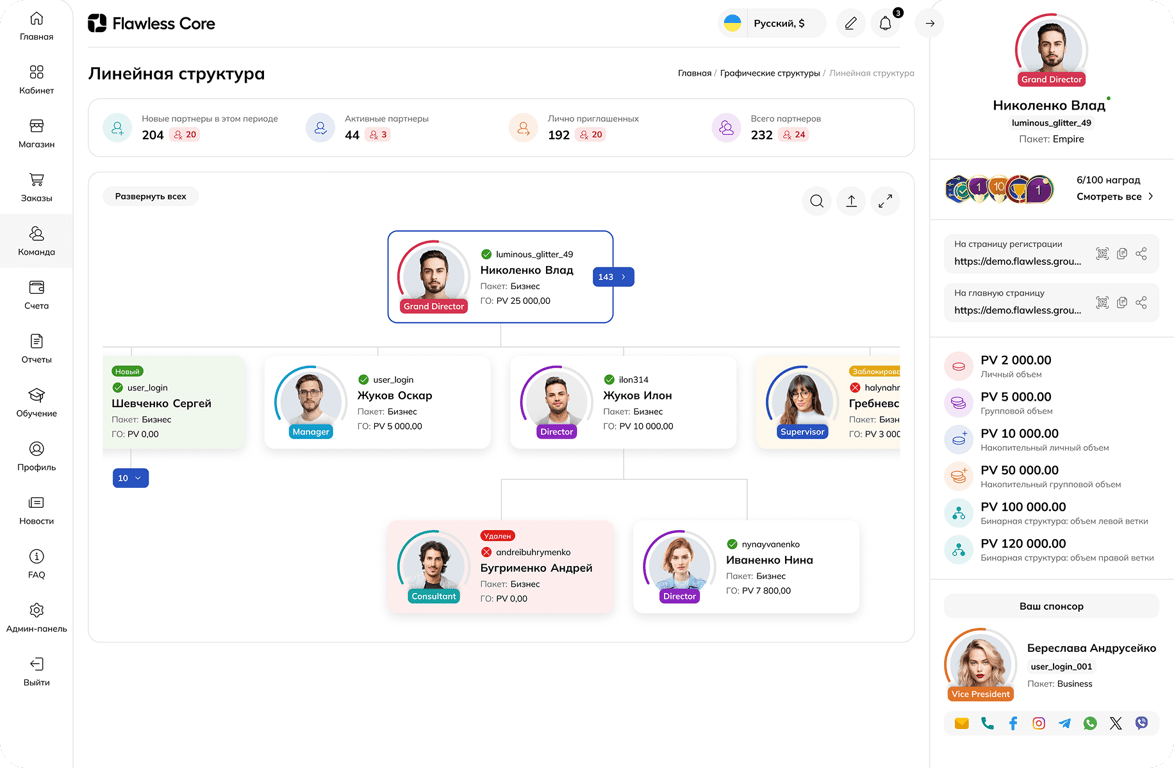The height and width of the screenshot is (768, 1174).
Task: Click Иваненко Нина avatar
Action: tap(678, 566)
